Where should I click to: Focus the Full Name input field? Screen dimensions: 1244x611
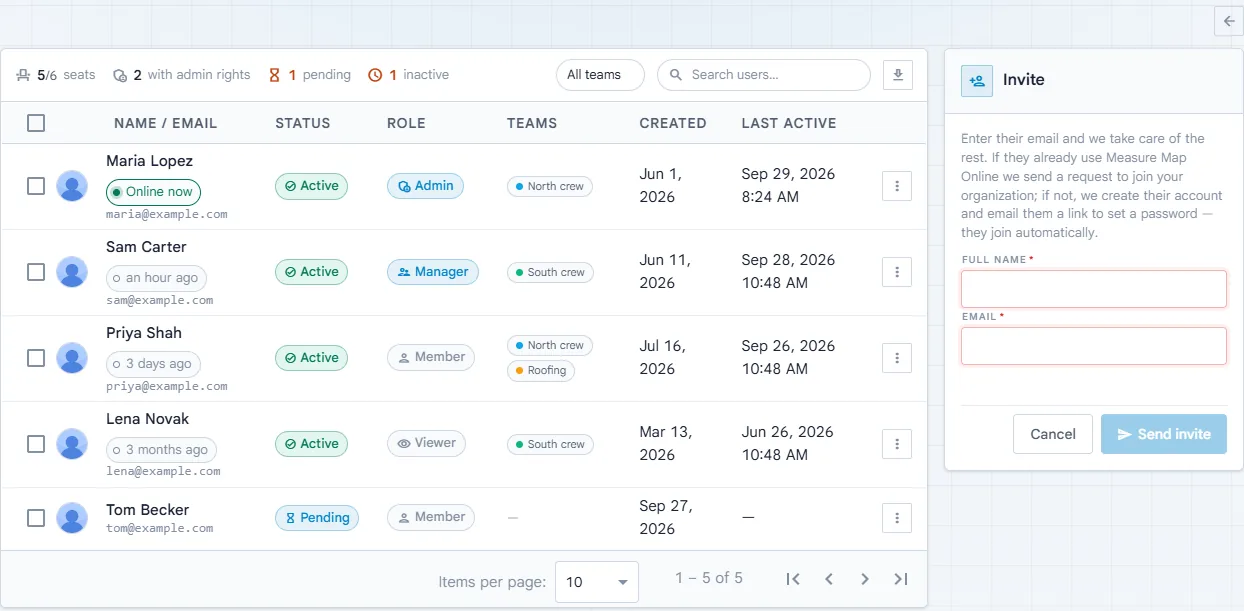tap(1094, 289)
